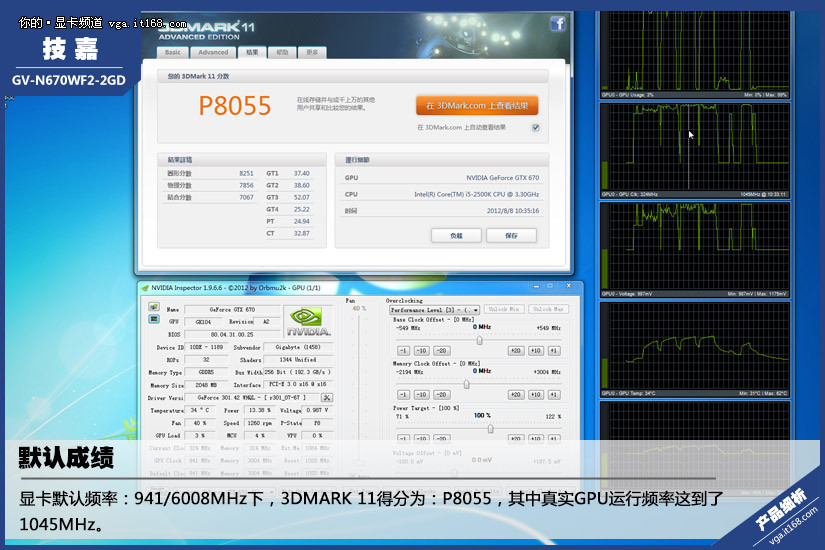Click the GT3 result 52.07

click(301, 197)
